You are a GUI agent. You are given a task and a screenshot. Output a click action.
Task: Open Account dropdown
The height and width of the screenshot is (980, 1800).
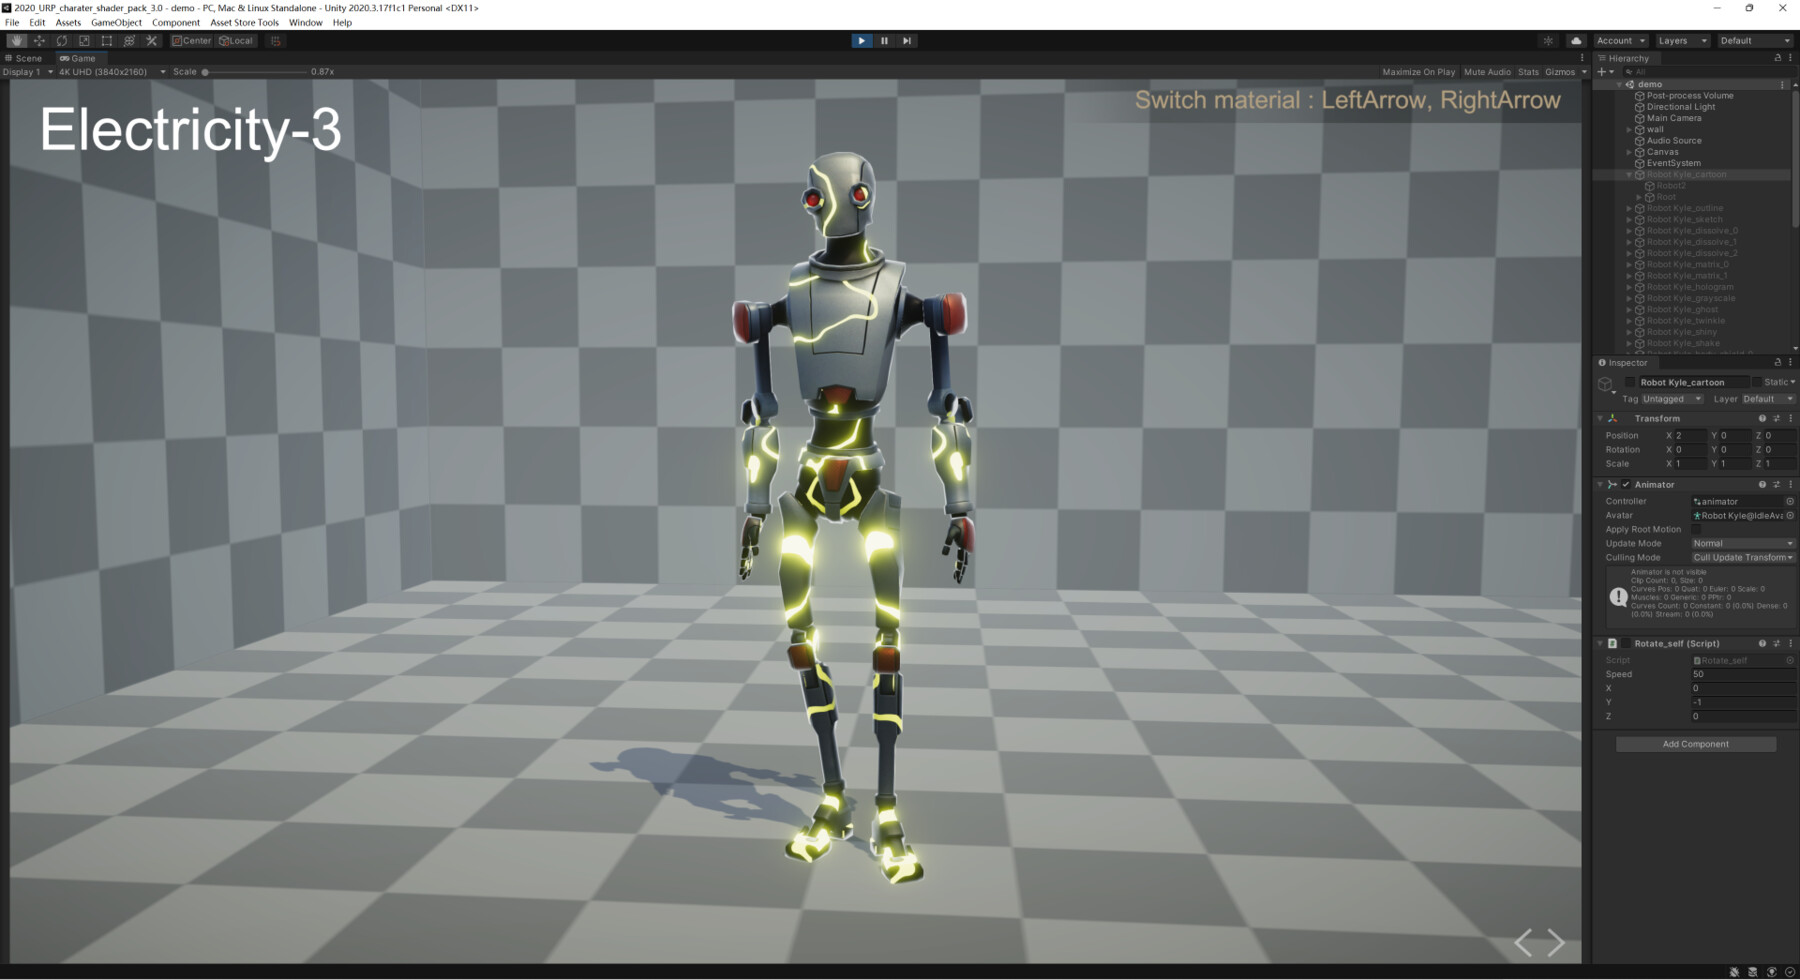[x=1620, y=41]
